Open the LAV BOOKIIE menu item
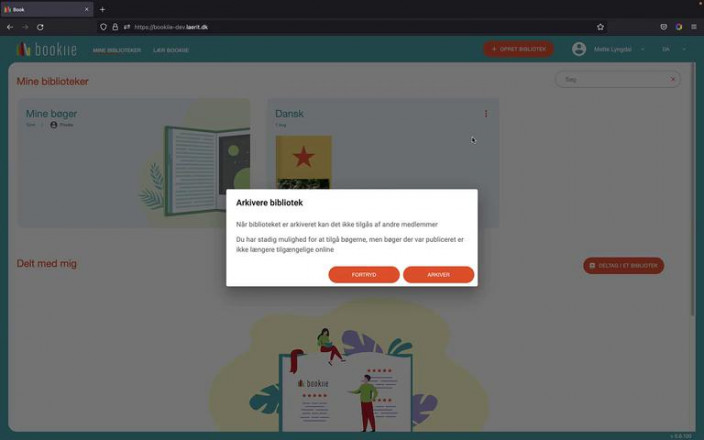The width and height of the screenshot is (704, 440). 170,49
